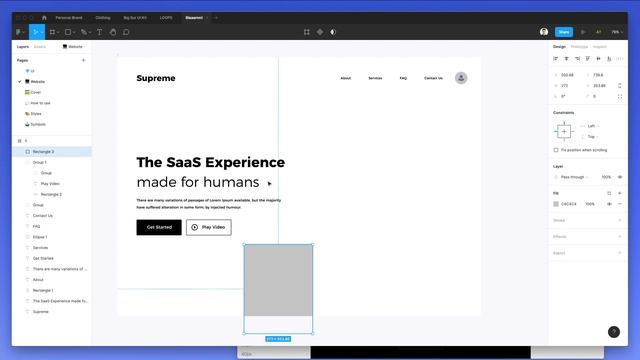Image resolution: width=640 pixels, height=360 pixels.
Task: Click Align top icon
Action: pos(588,59)
